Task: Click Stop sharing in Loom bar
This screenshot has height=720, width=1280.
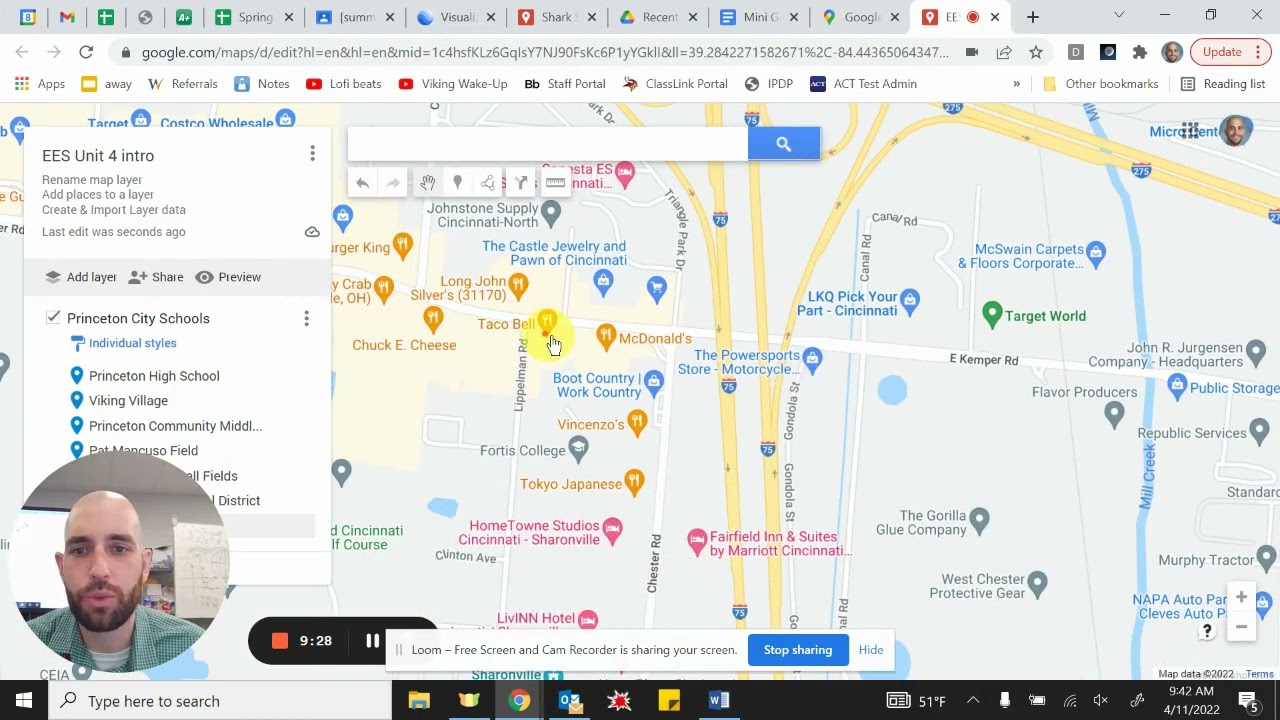Action: point(798,650)
